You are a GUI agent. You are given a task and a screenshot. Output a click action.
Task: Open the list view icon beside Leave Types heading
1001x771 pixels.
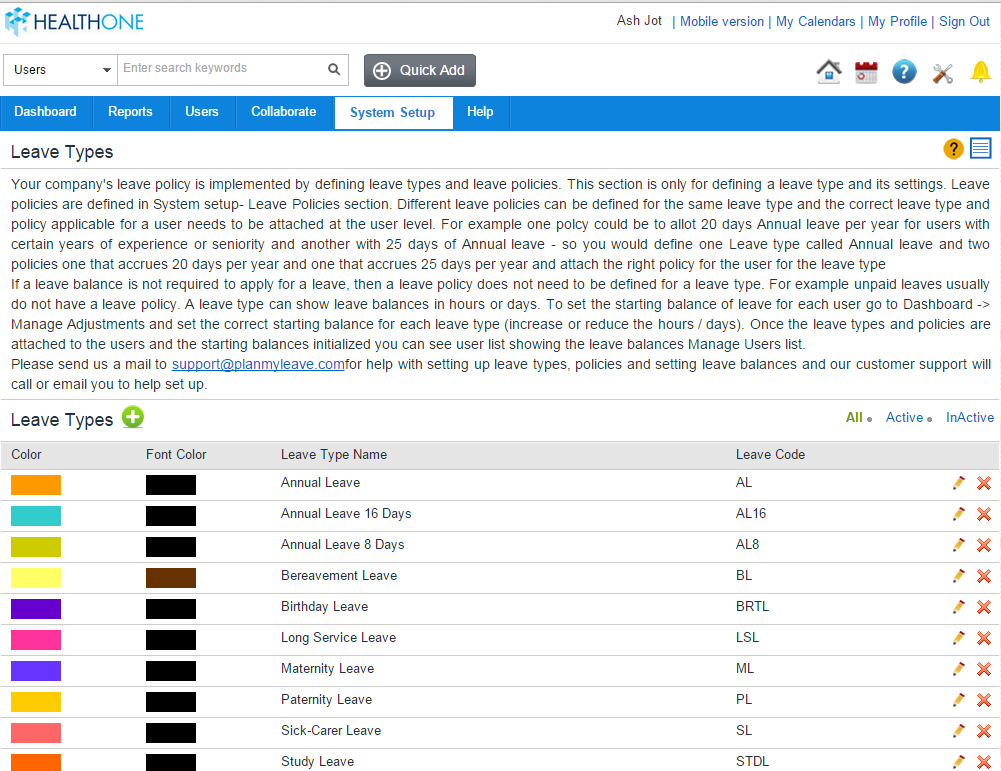981,149
